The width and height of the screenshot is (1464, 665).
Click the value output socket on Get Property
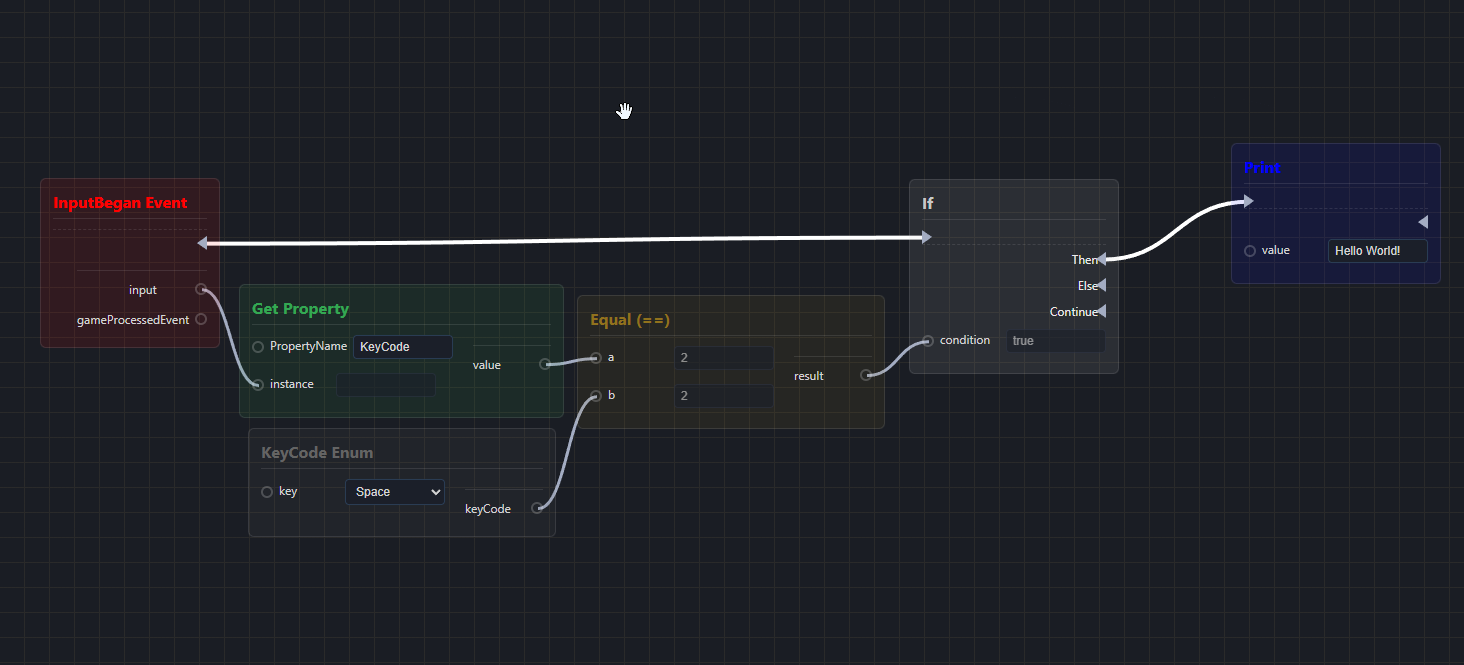tap(545, 364)
